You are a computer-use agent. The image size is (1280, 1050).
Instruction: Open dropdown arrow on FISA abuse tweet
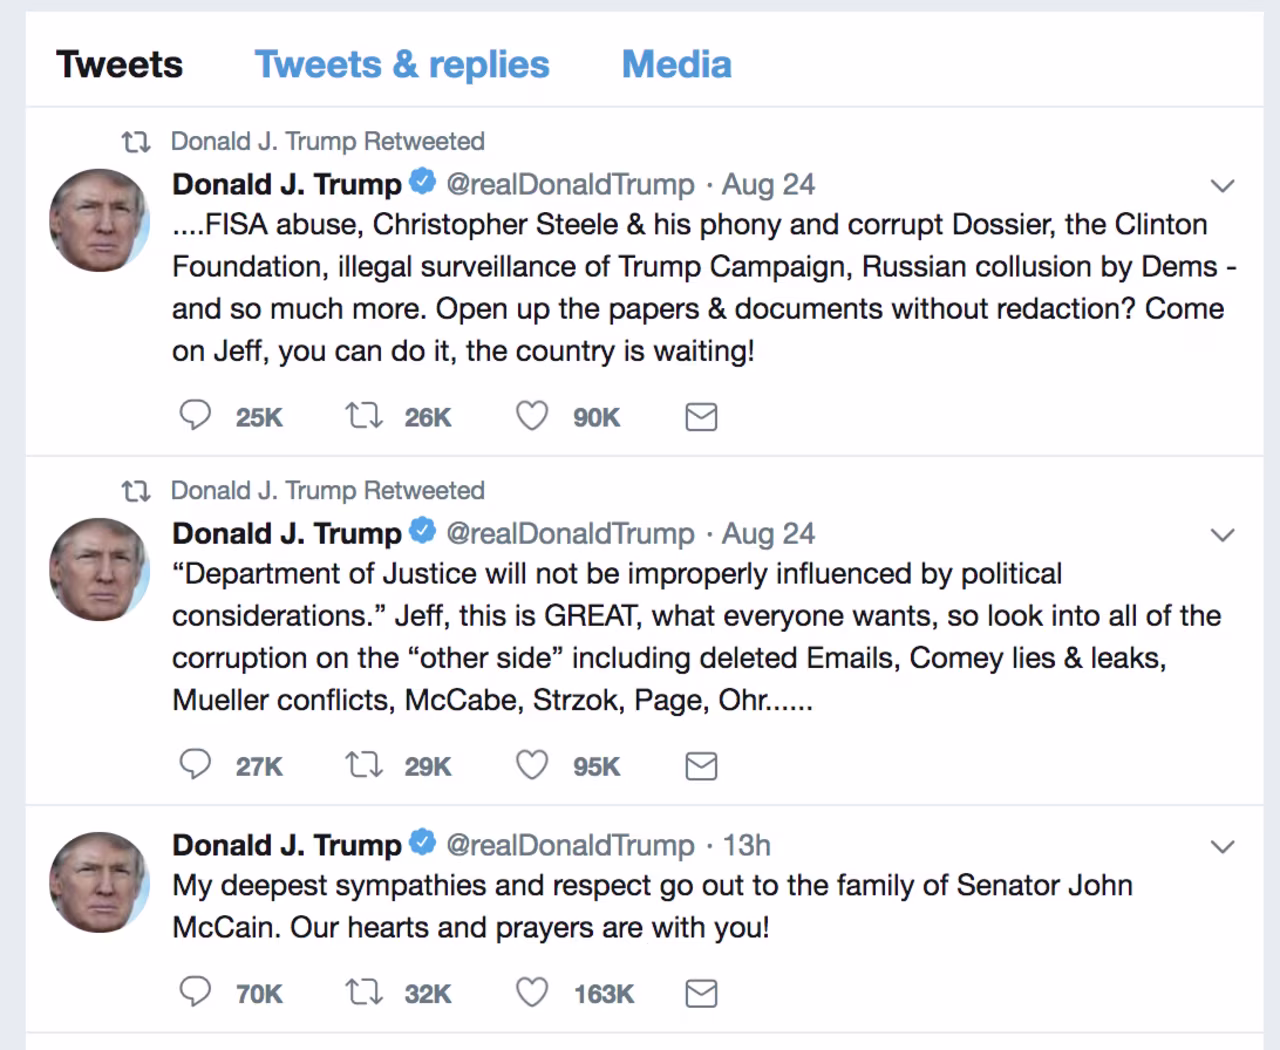click(x=1222, y=186)
